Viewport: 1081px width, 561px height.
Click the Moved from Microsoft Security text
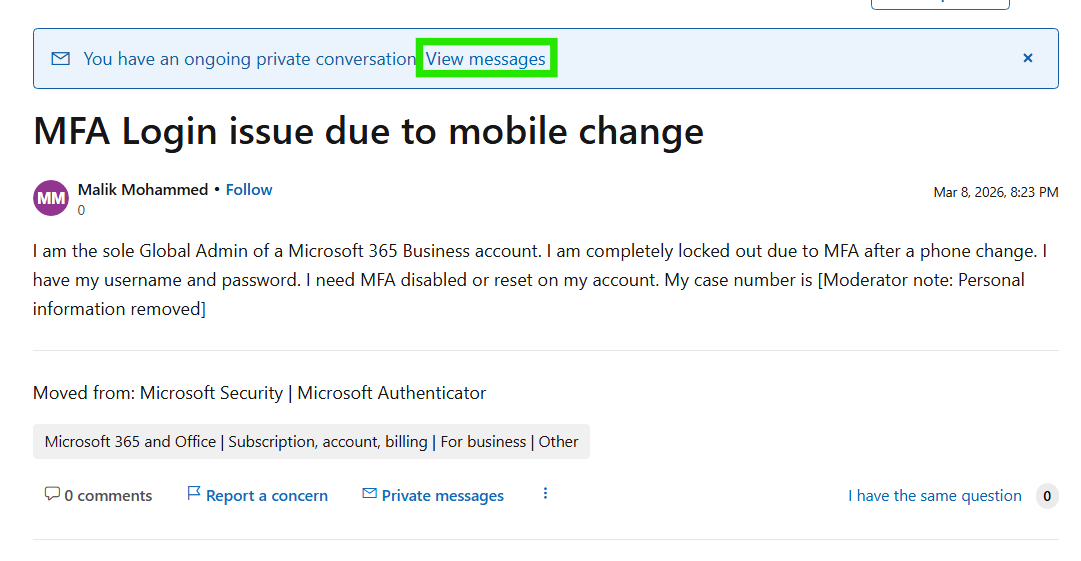259,393
